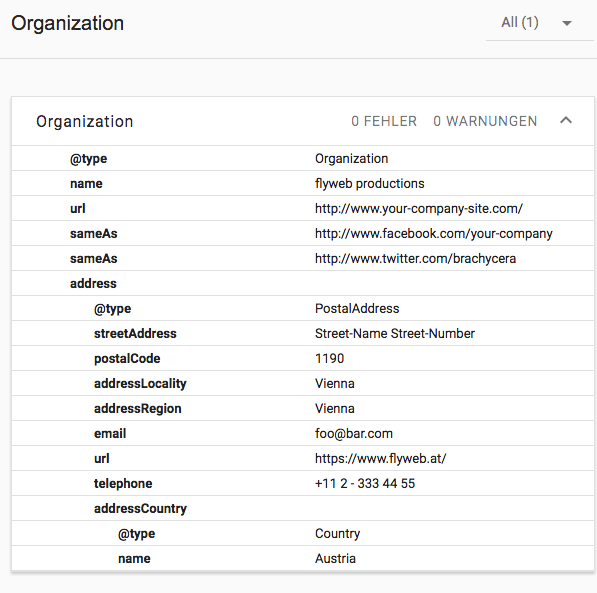This screenshot has width=597, height=593.
Task: Open the facebook.com/your-company sameAs link
Action: tap(434, 233)
